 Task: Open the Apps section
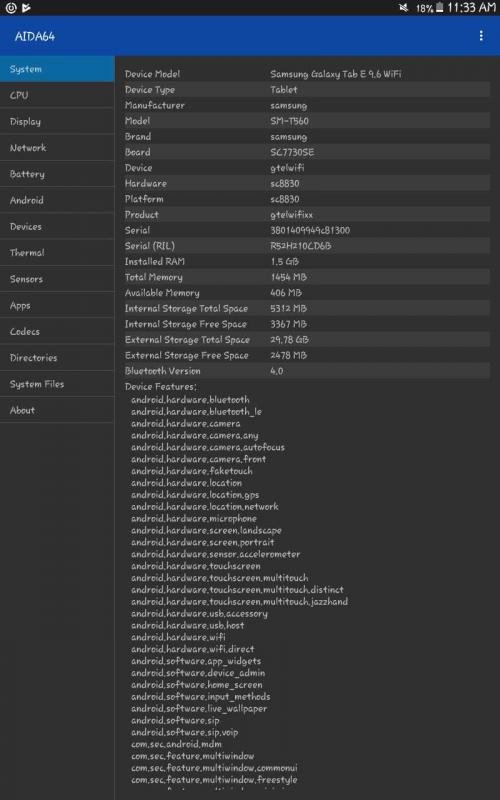[57, 306]
